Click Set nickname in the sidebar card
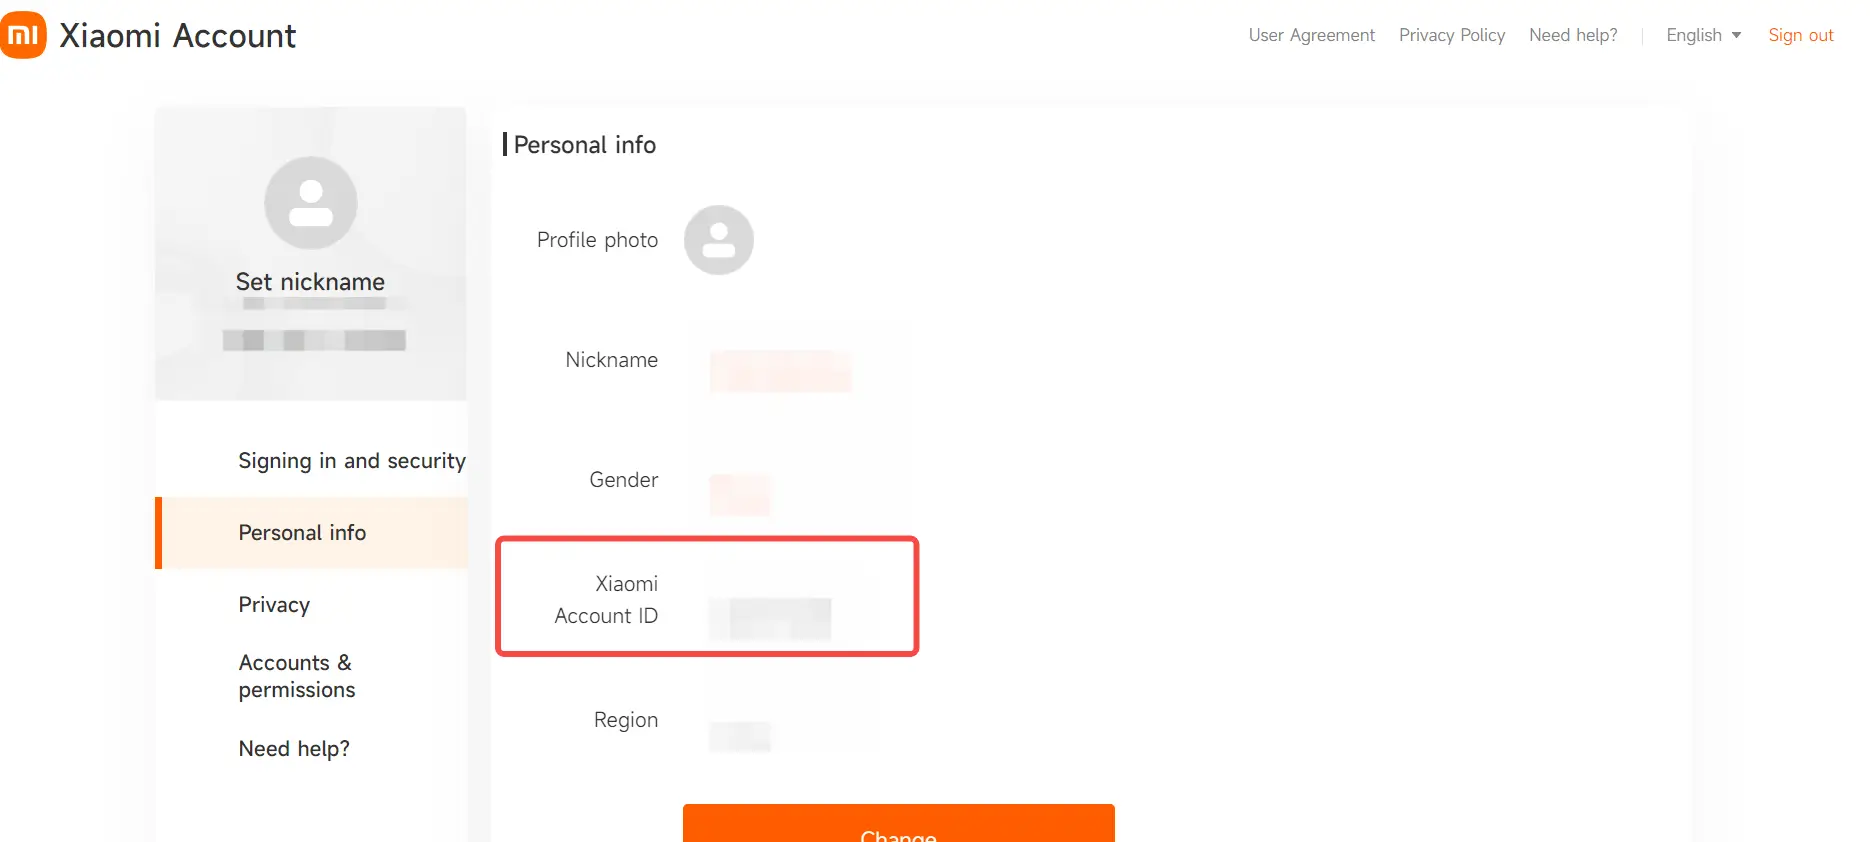 pyautogui.click(x=310, y=281)
